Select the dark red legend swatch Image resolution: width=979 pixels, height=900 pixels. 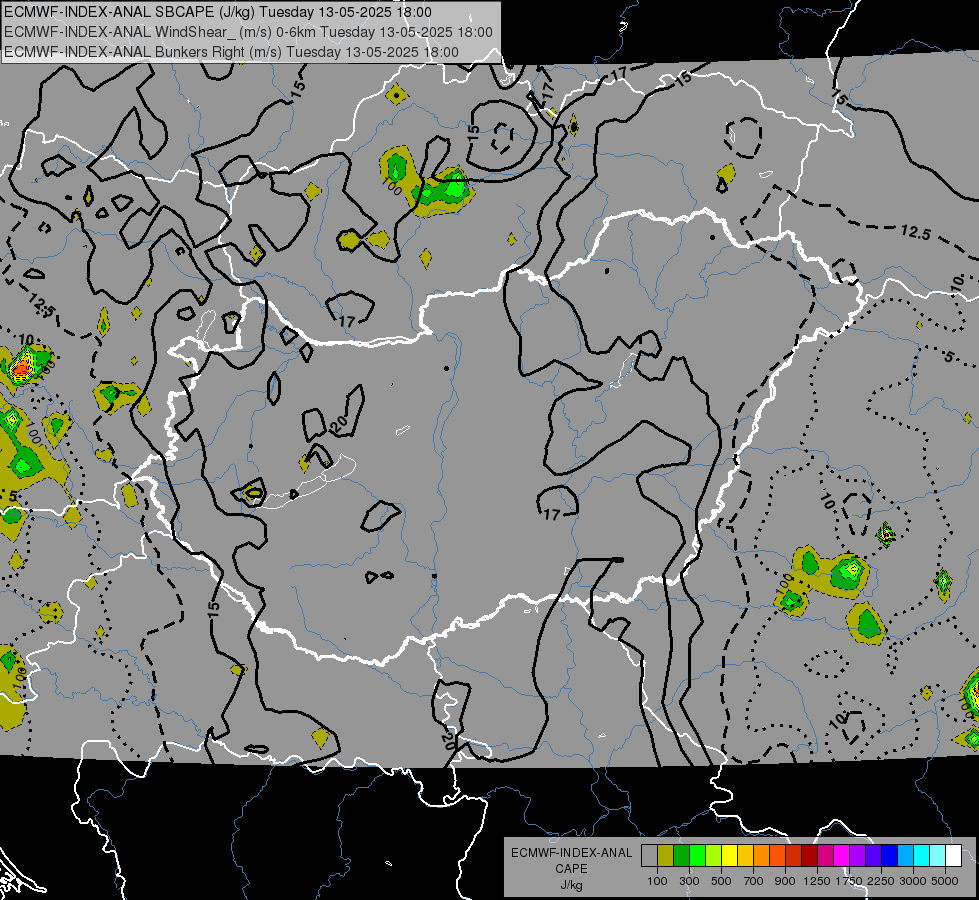coord(810,855)
